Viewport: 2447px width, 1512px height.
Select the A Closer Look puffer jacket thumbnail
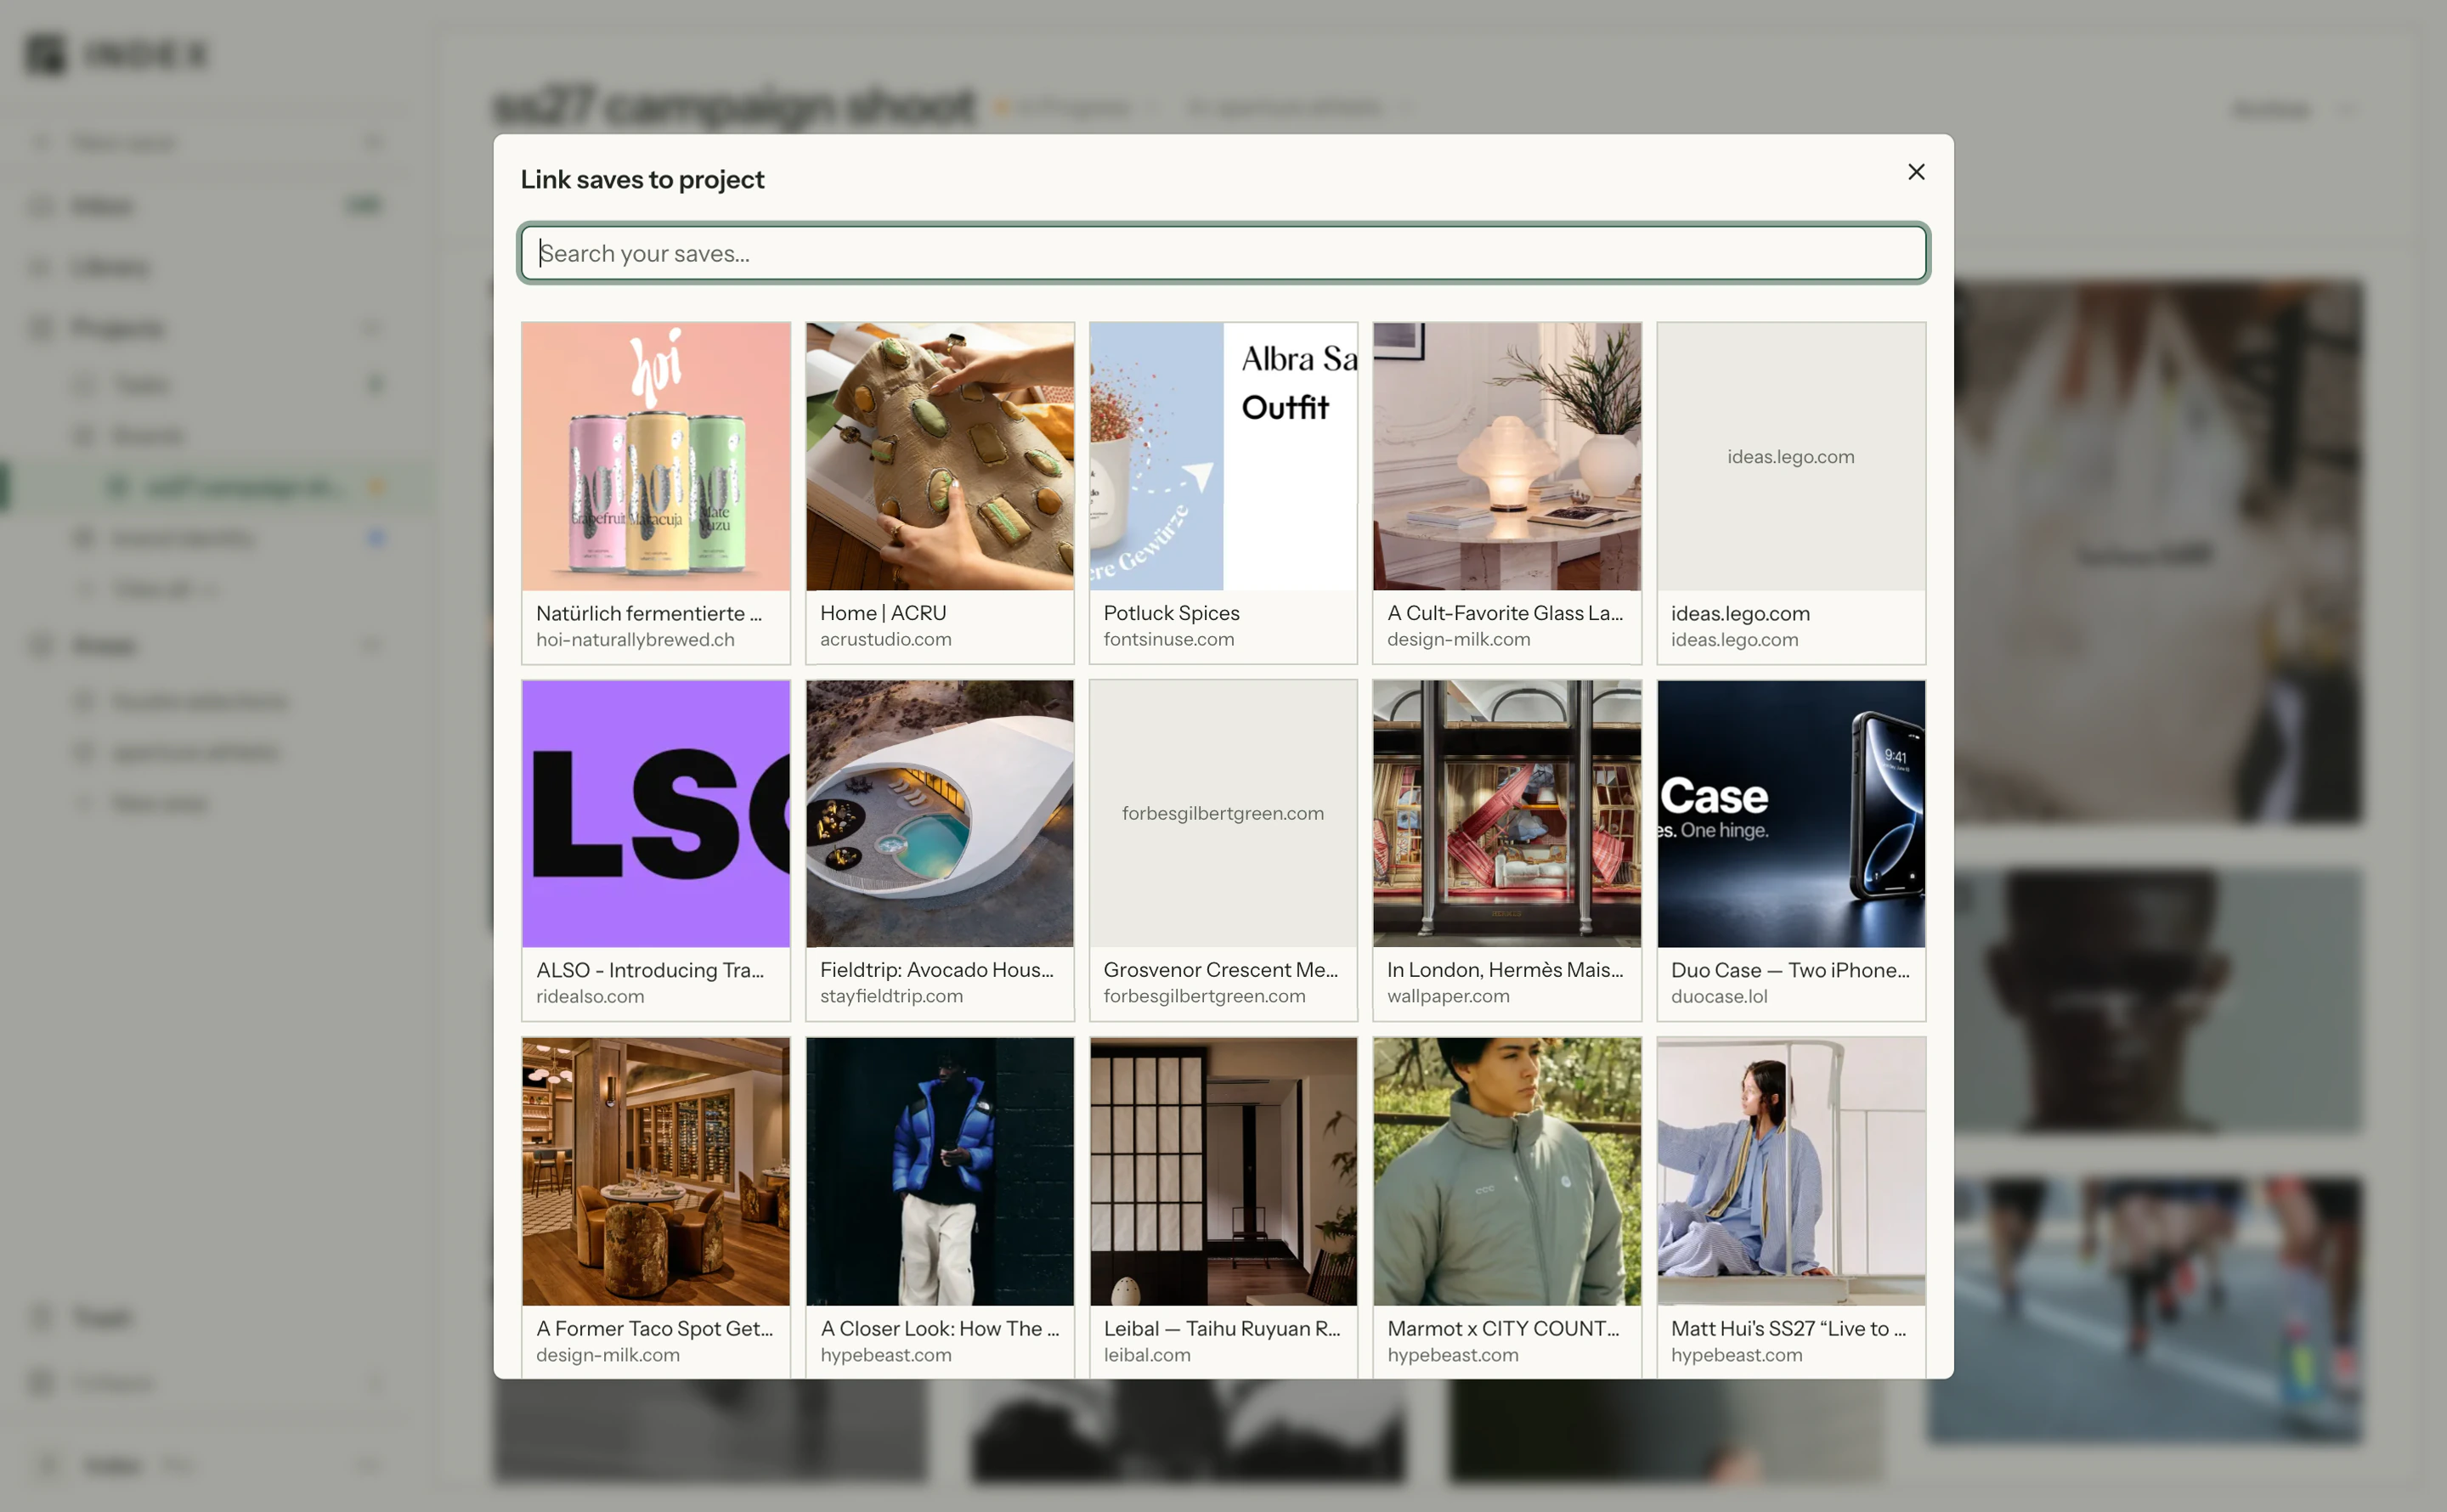coord(940,1171)
